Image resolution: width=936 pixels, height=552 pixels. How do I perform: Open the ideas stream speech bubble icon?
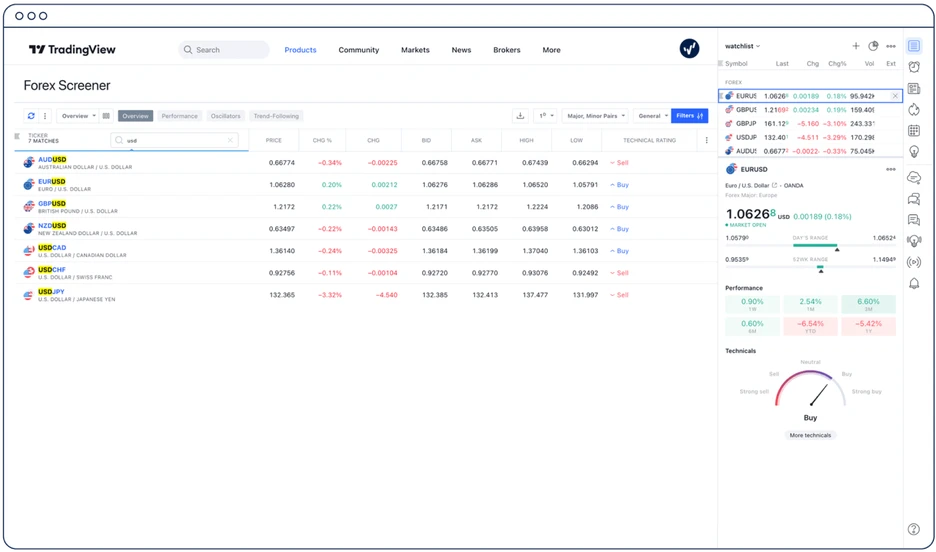tap(914, 220)
